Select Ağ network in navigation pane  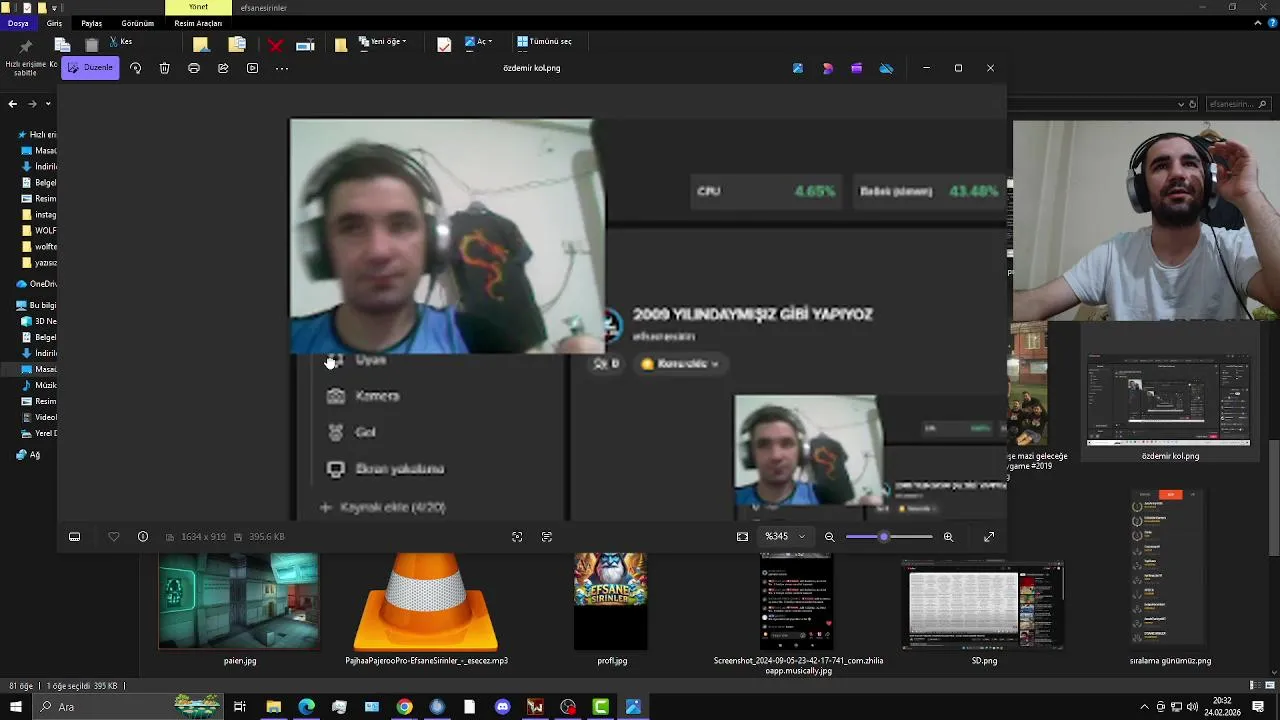(x=28, y=454)
